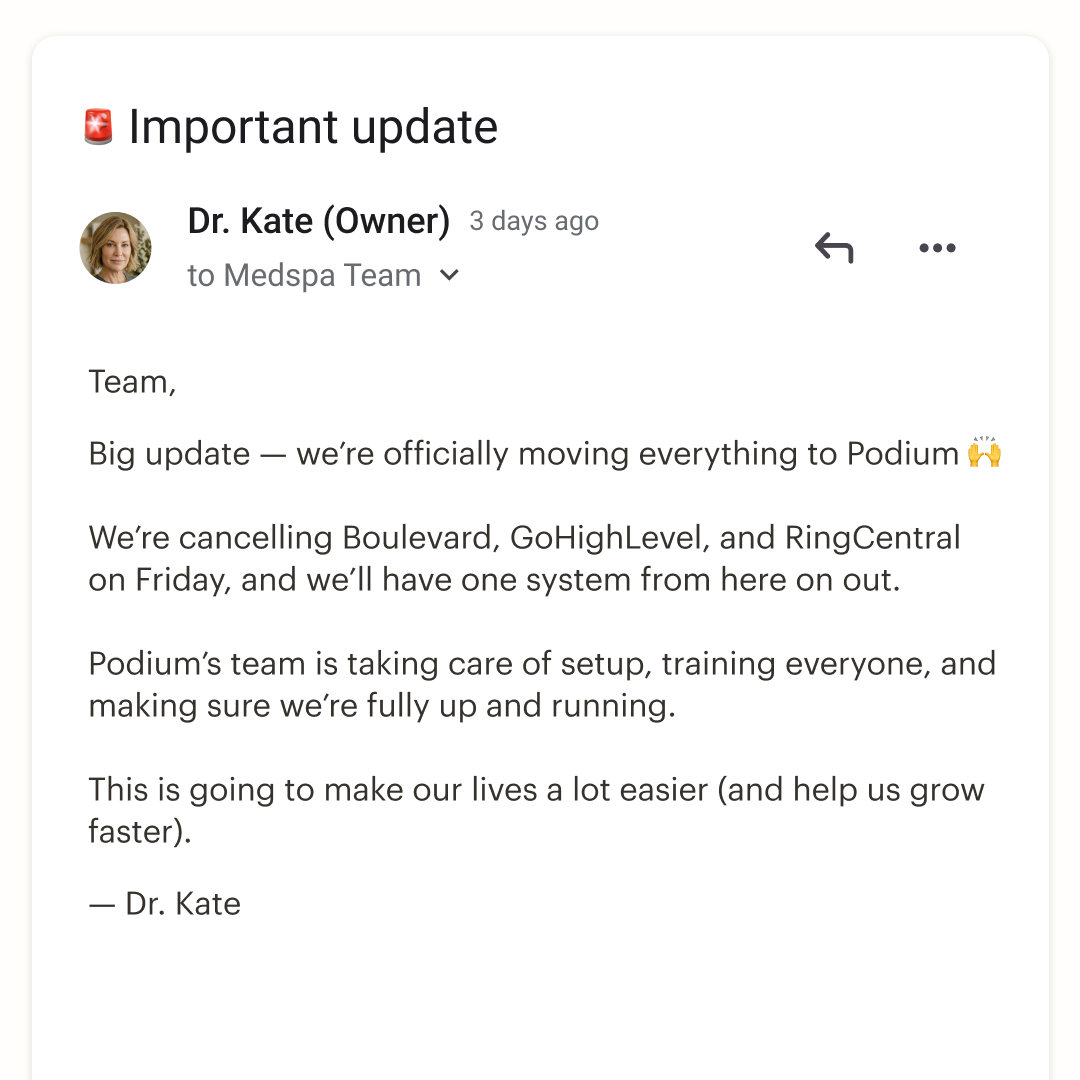The image size is (1080, 1080).
Task: Click the 'Team,' greeting line
Action: (133, 382)
